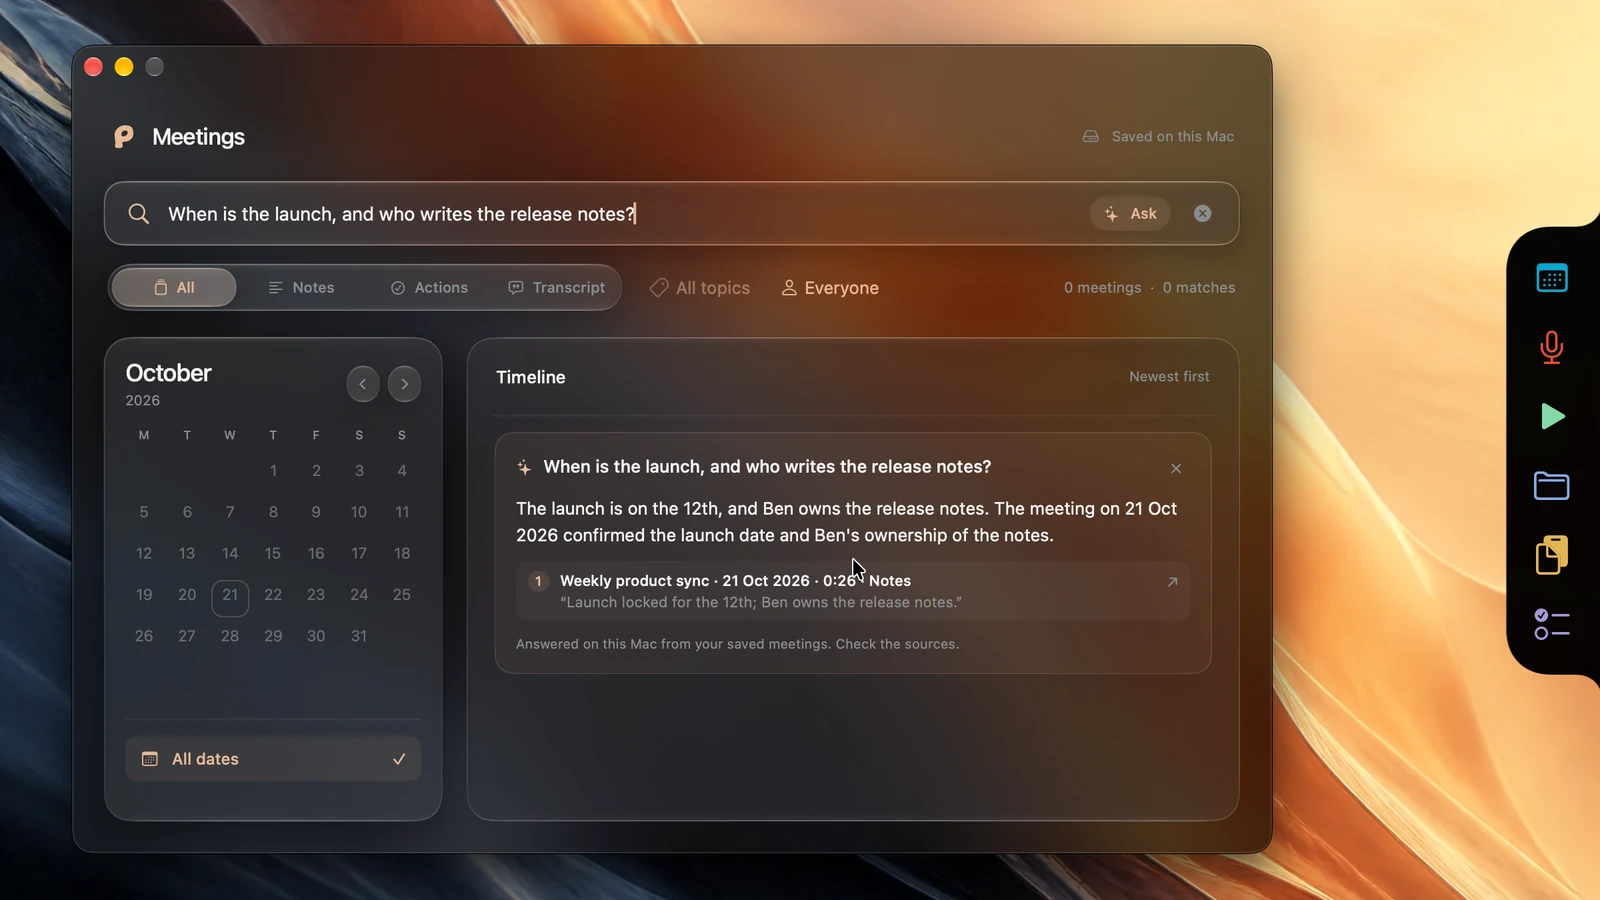Minimize the Meetings window
The width and height of the screenshot is (1600, 900).
click(124, 67)
